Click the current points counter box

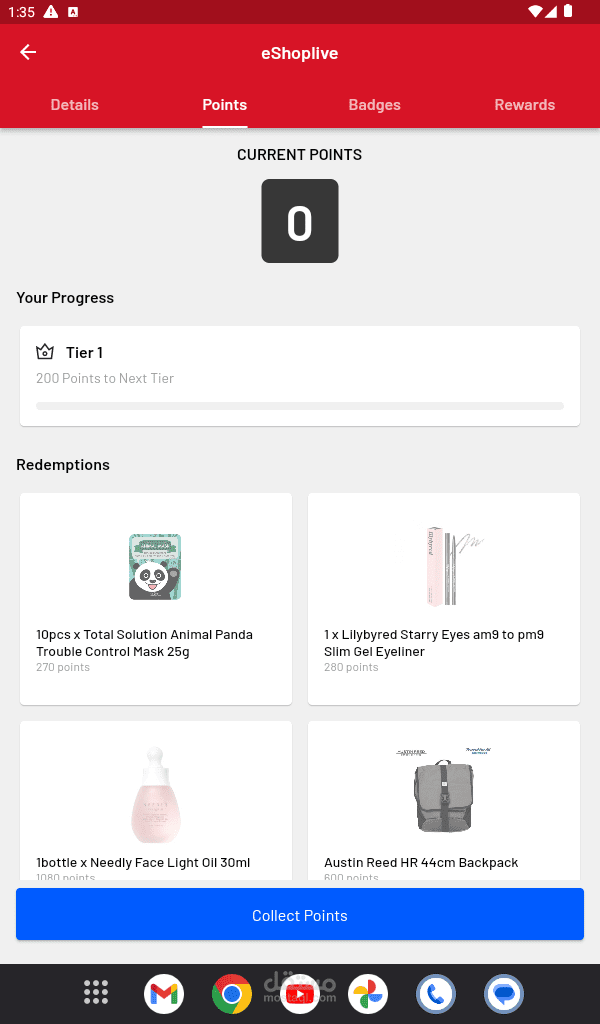[x=300, y=221]
